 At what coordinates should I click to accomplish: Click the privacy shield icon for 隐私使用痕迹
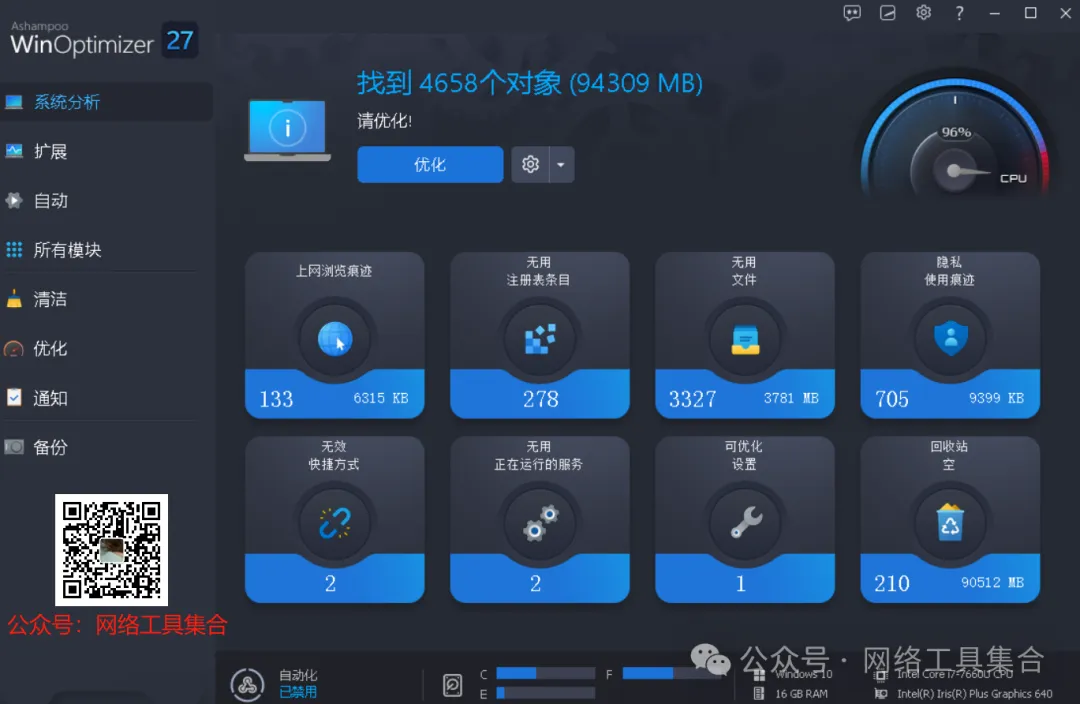[x=950, y=339]
